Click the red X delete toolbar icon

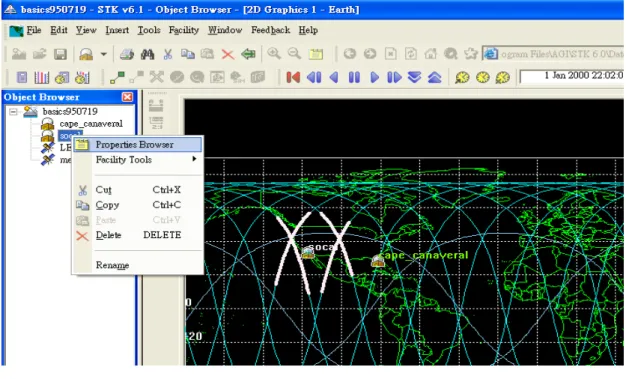tap(228, 54)
